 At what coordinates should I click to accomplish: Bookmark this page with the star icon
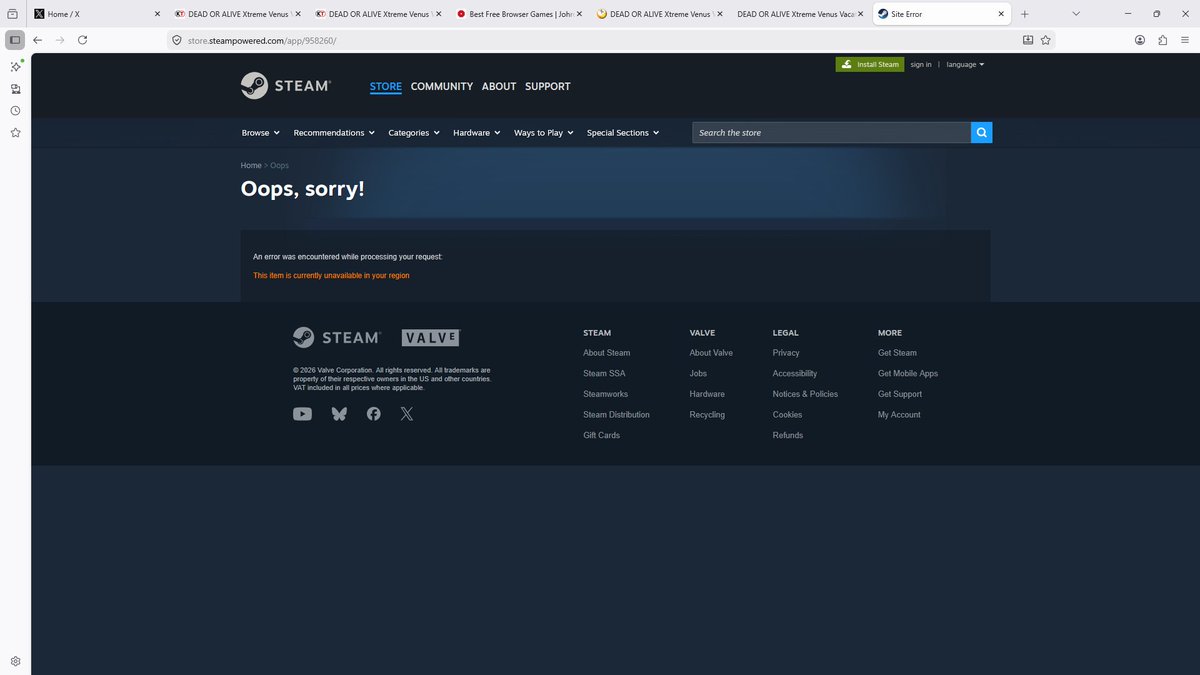pos(1046,40)
